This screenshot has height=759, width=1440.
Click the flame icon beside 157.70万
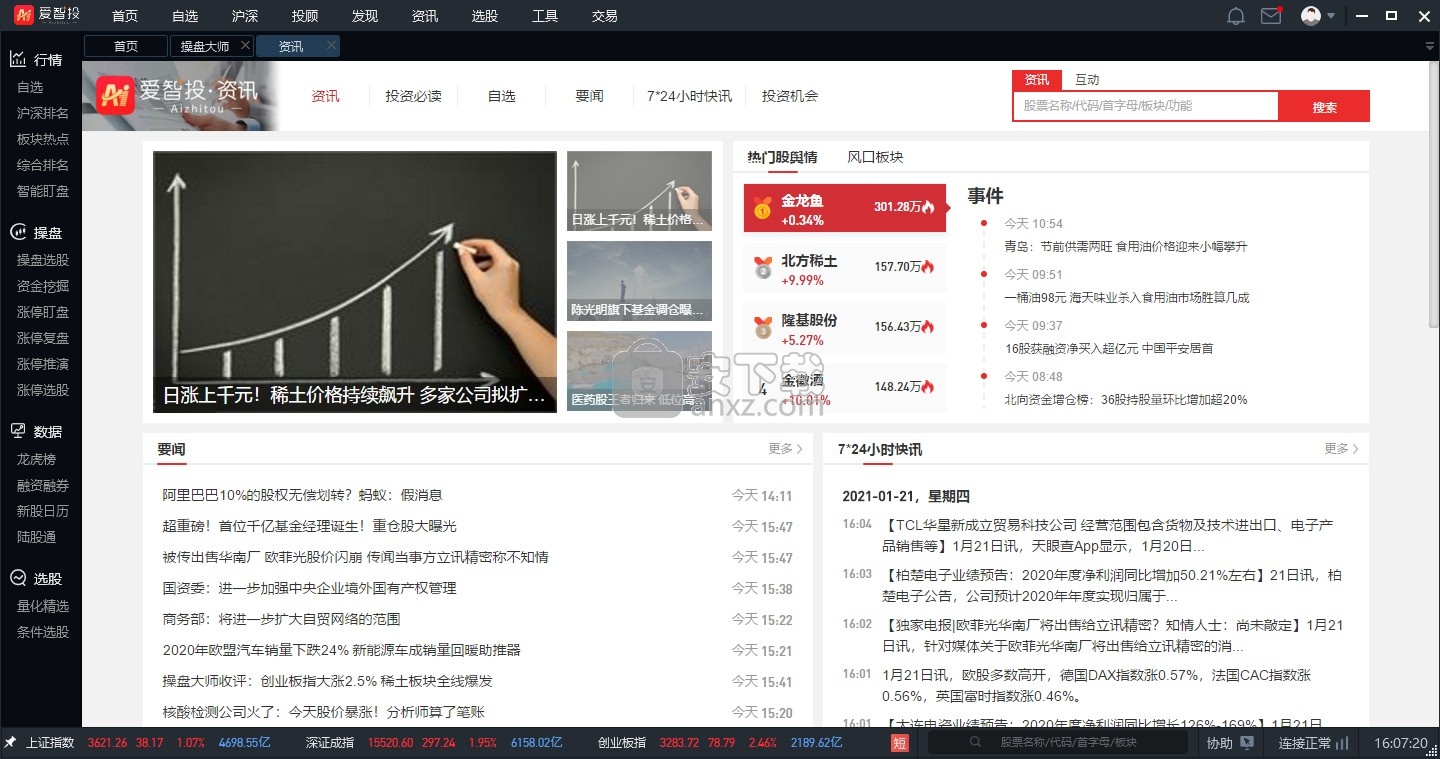point(928,267)
